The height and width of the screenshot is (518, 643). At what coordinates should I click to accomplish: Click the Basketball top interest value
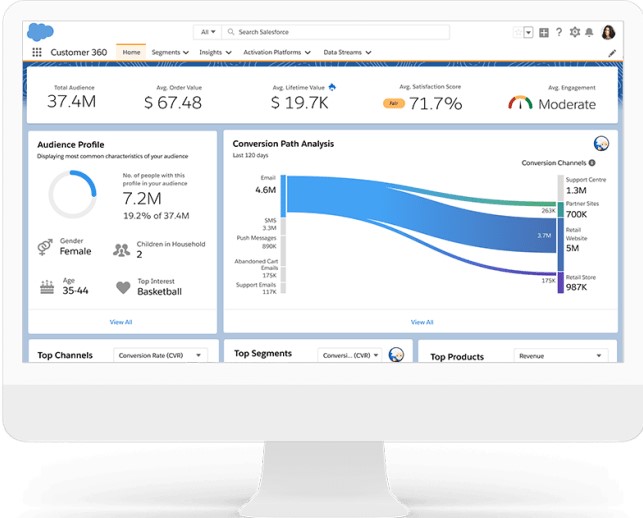click(x=160, y=292)
